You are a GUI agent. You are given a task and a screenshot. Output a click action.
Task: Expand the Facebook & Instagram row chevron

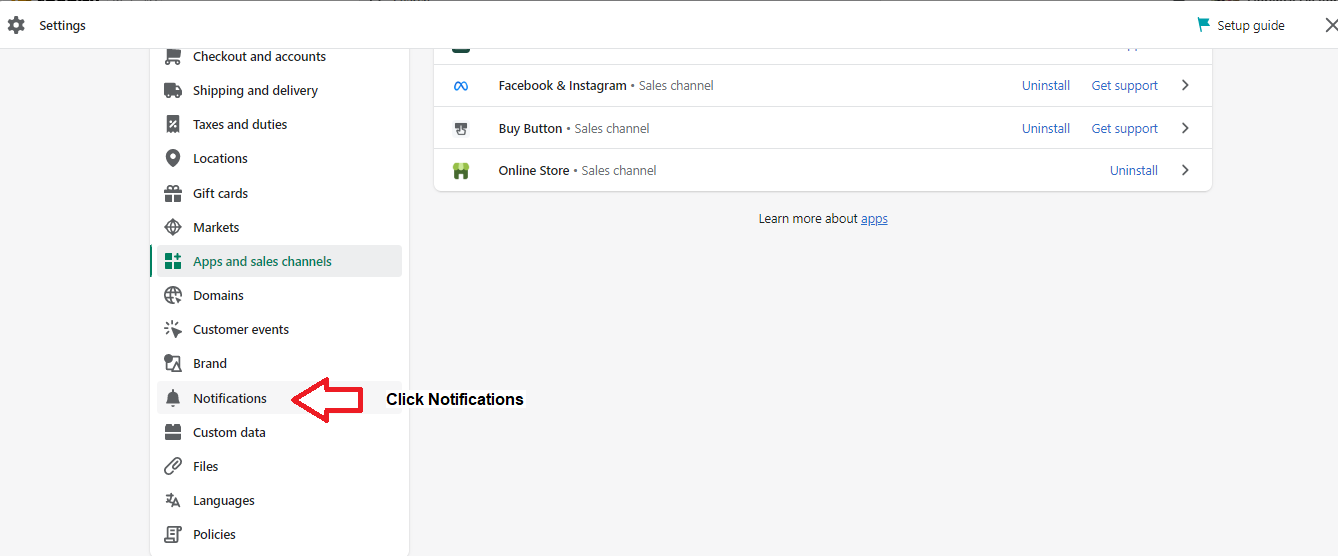coord(1185,86)
